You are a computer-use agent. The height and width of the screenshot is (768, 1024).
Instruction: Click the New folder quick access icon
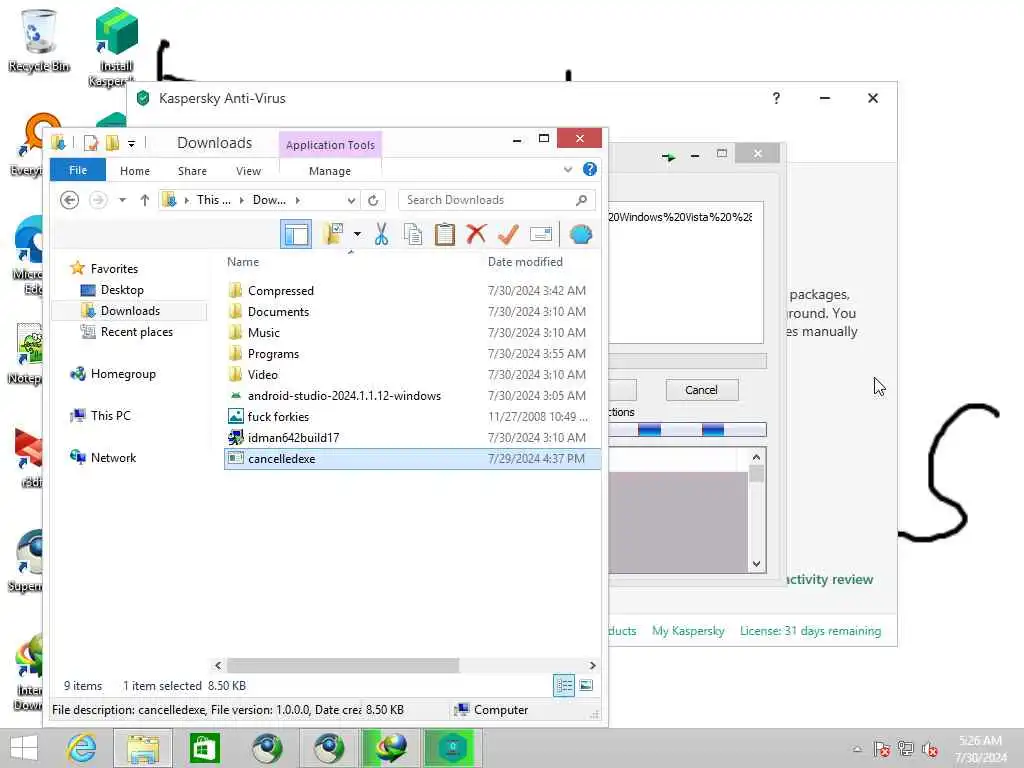tap(112, 142)
